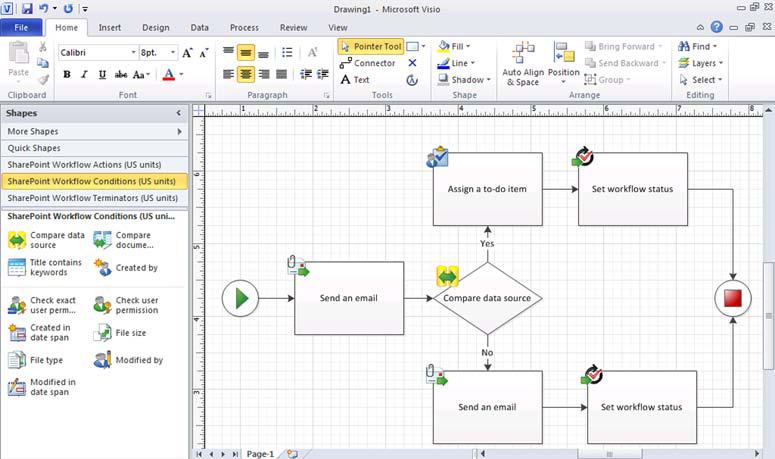Toggle Align Middle vertical alignment
This screenshot has height=459, width=775.
pyautogui.click(x=246, y=52)
